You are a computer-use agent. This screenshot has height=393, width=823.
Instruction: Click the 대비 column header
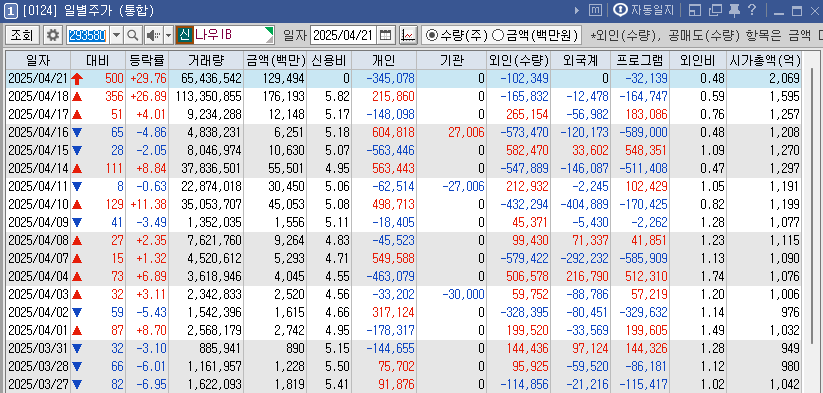pyautogui.click(x=98, y=60)
